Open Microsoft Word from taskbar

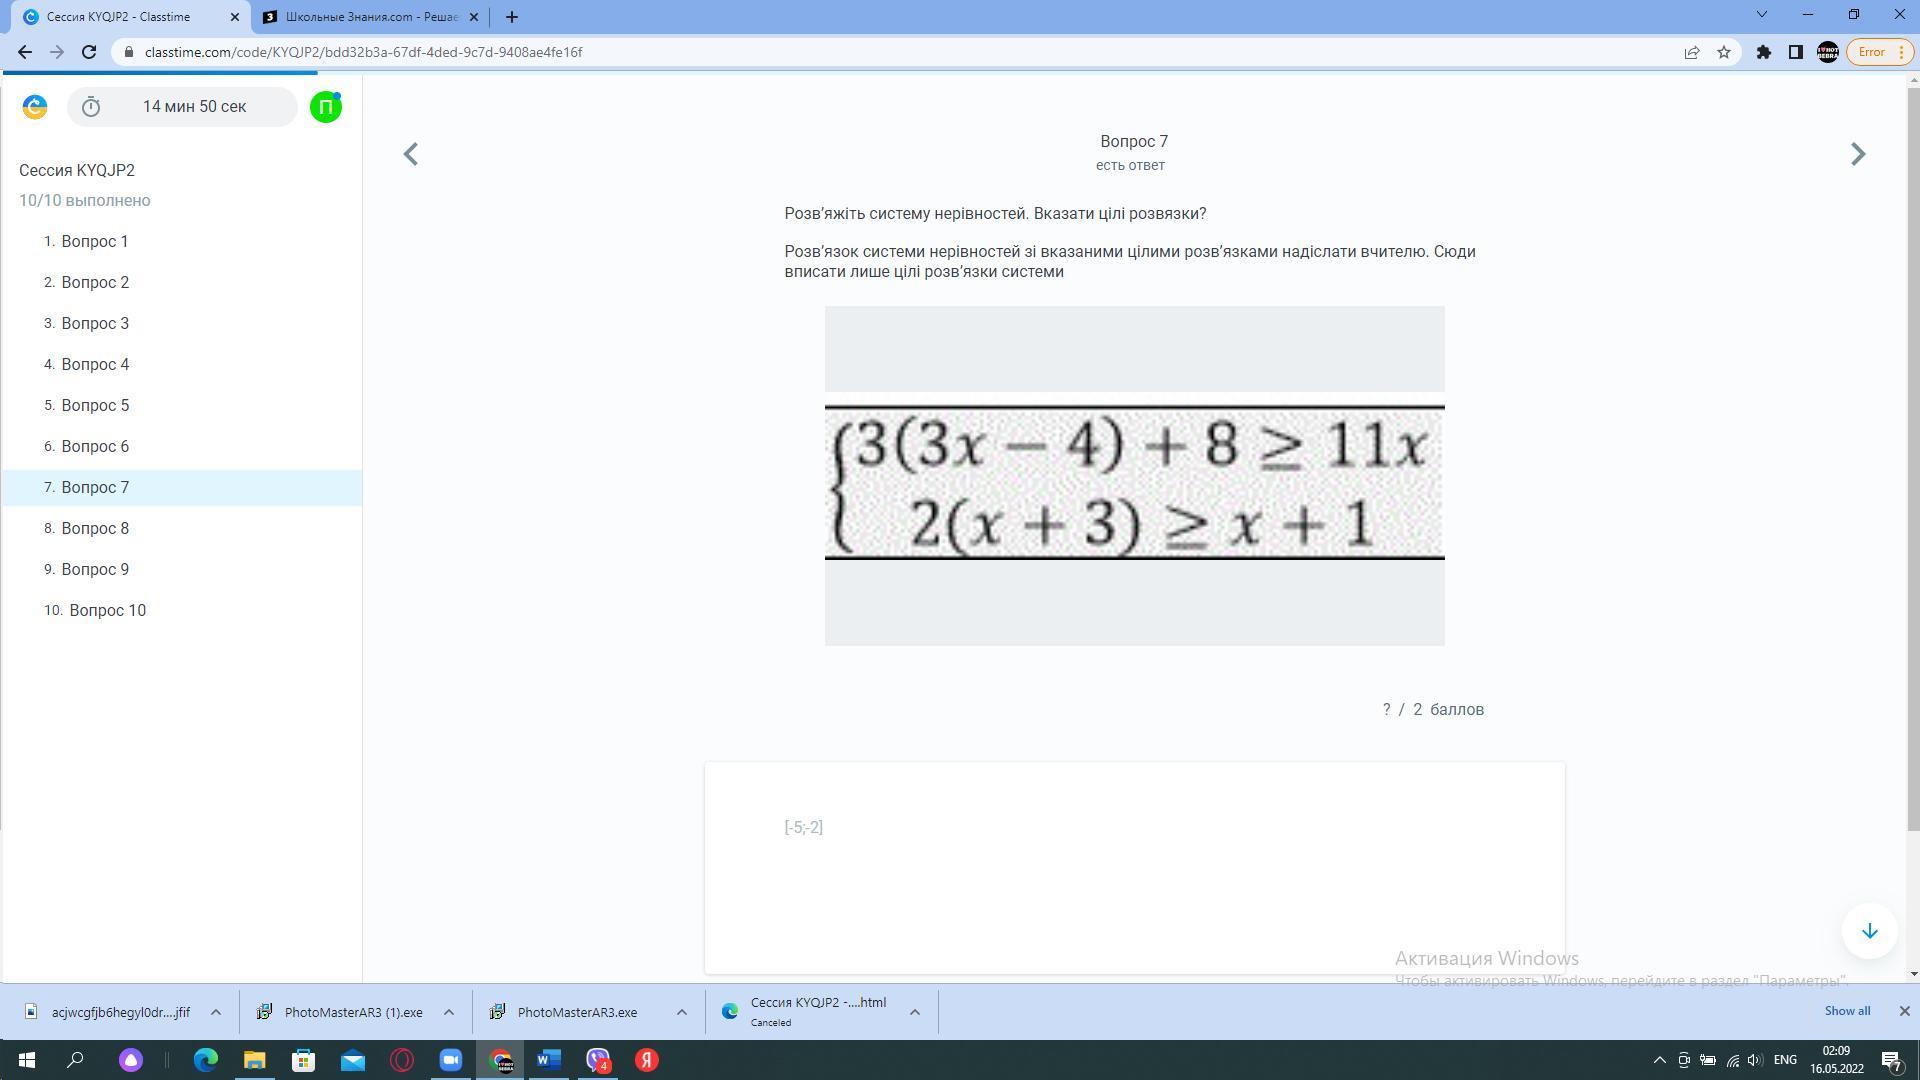click(548, 1060)
